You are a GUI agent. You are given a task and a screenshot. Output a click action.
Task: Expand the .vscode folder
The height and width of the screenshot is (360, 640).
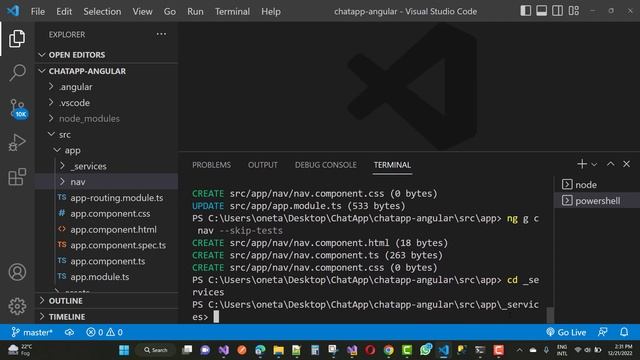(x=107, y=103)
